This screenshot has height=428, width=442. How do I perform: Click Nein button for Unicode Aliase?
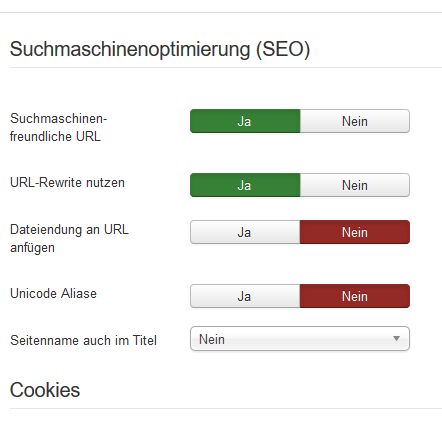click(x=355, y=296)
